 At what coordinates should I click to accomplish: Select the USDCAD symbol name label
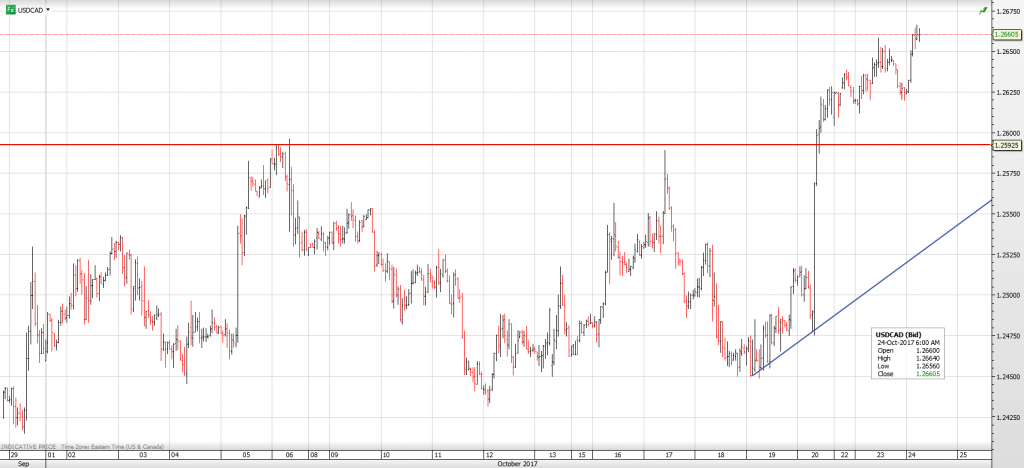point(31,8)
